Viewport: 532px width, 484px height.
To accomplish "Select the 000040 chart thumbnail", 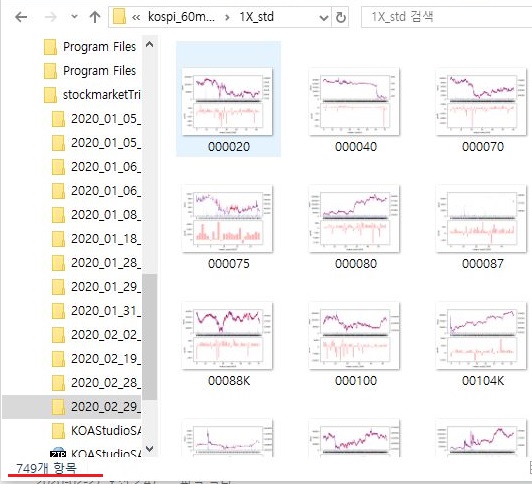I will [x=354, y=101].
